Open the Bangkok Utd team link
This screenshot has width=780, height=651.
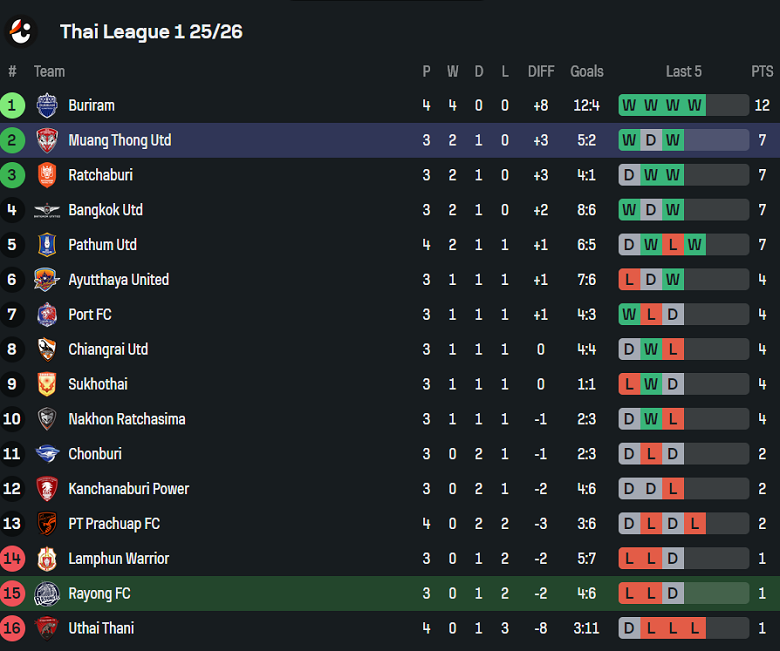pos(105,210)
